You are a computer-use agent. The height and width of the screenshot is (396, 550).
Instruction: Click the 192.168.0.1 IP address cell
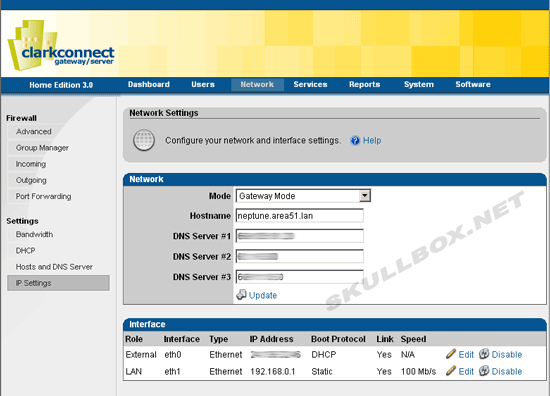pos(273,371)
